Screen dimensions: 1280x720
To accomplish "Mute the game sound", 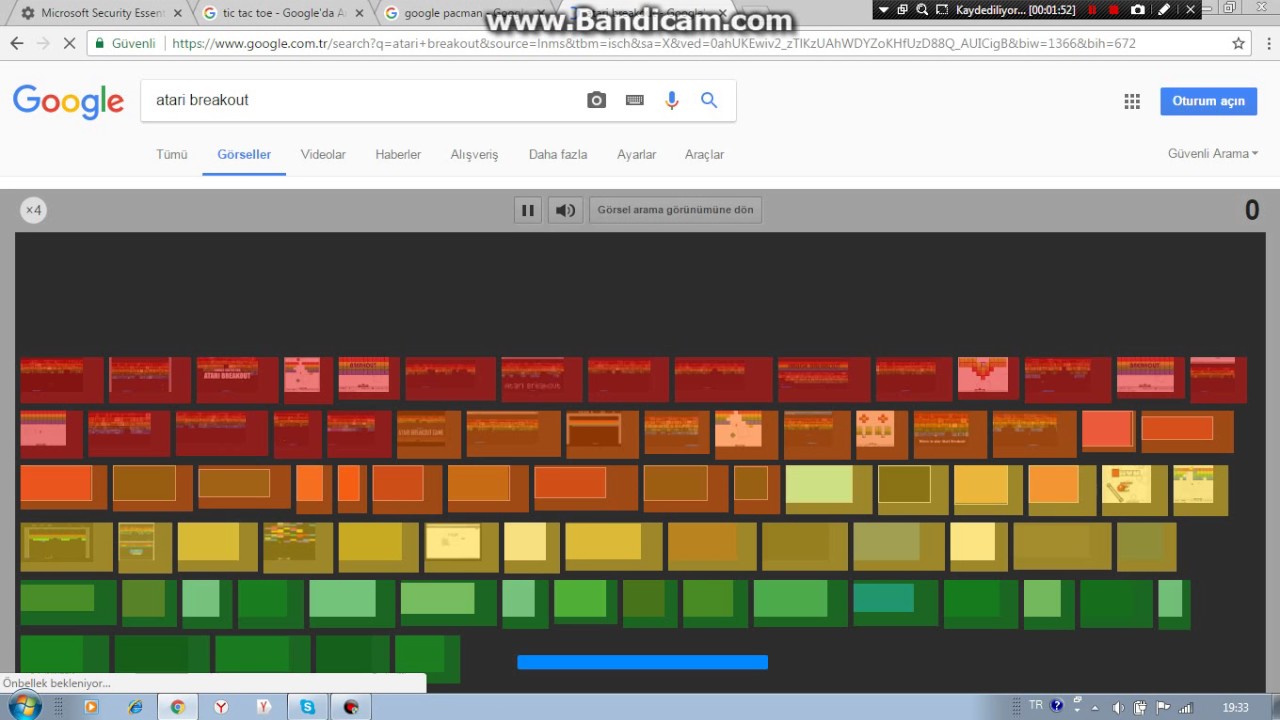I will [x=565, y=210].
